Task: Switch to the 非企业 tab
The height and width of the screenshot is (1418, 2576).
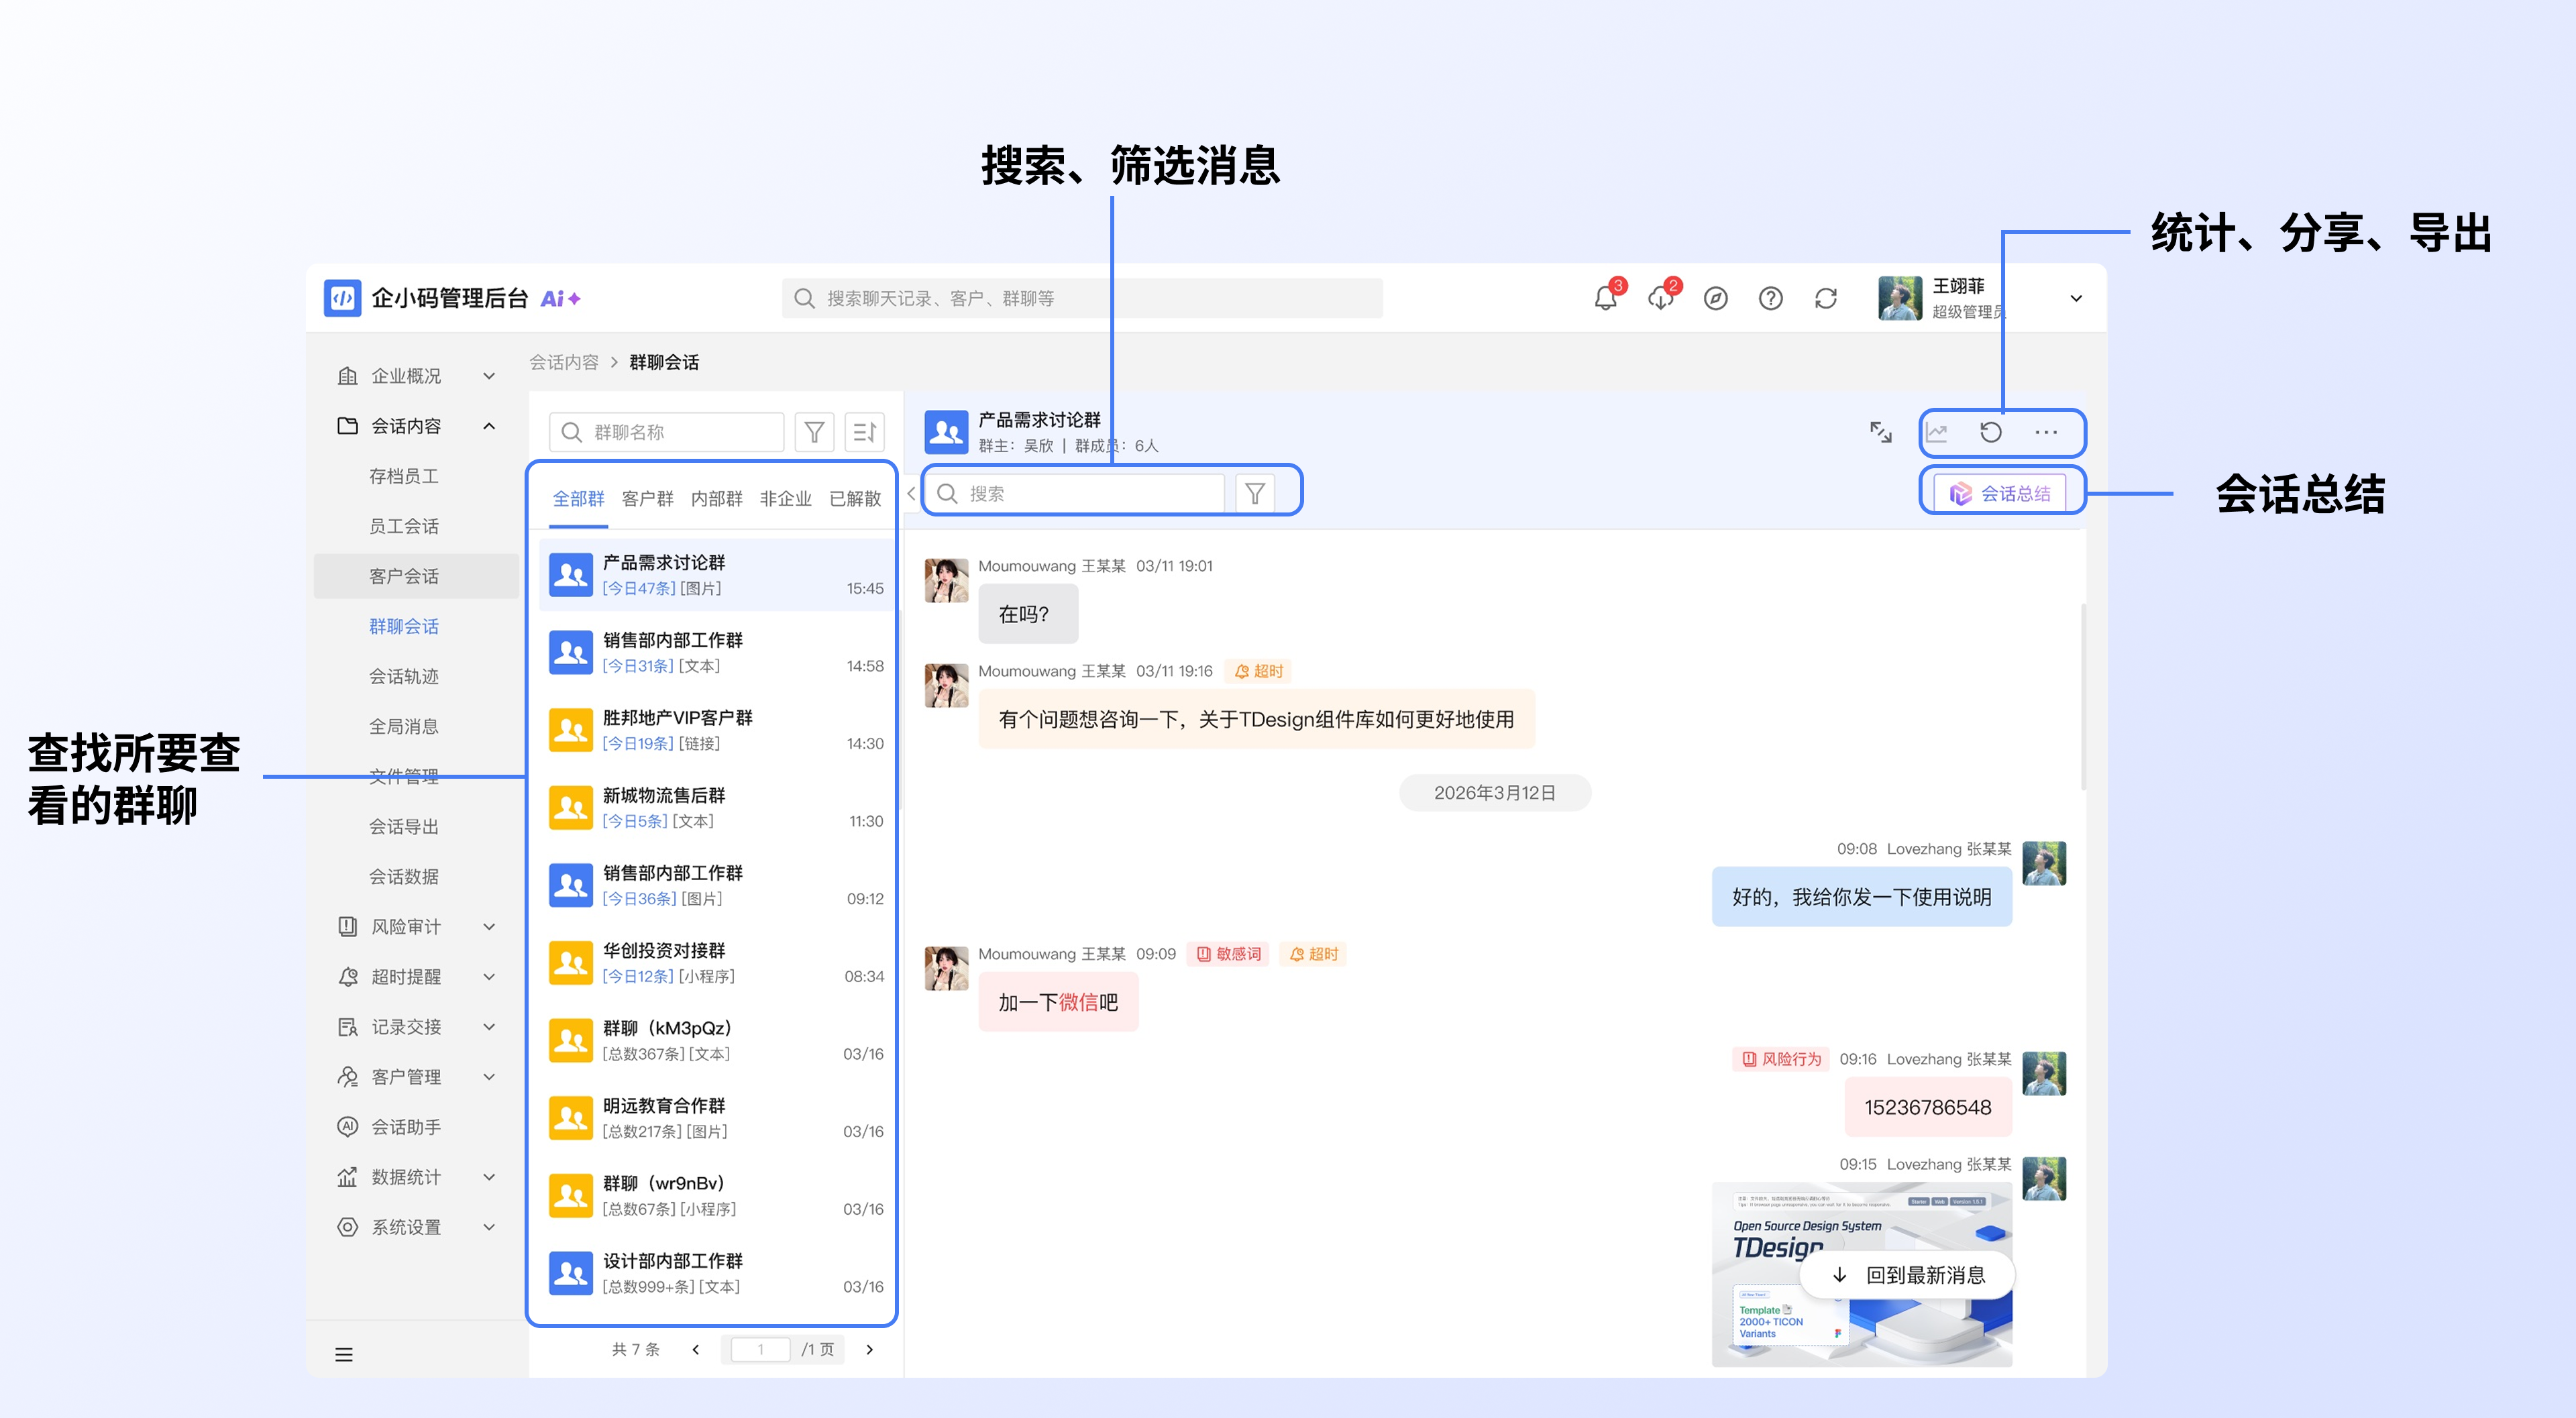Action: point(785,498)
